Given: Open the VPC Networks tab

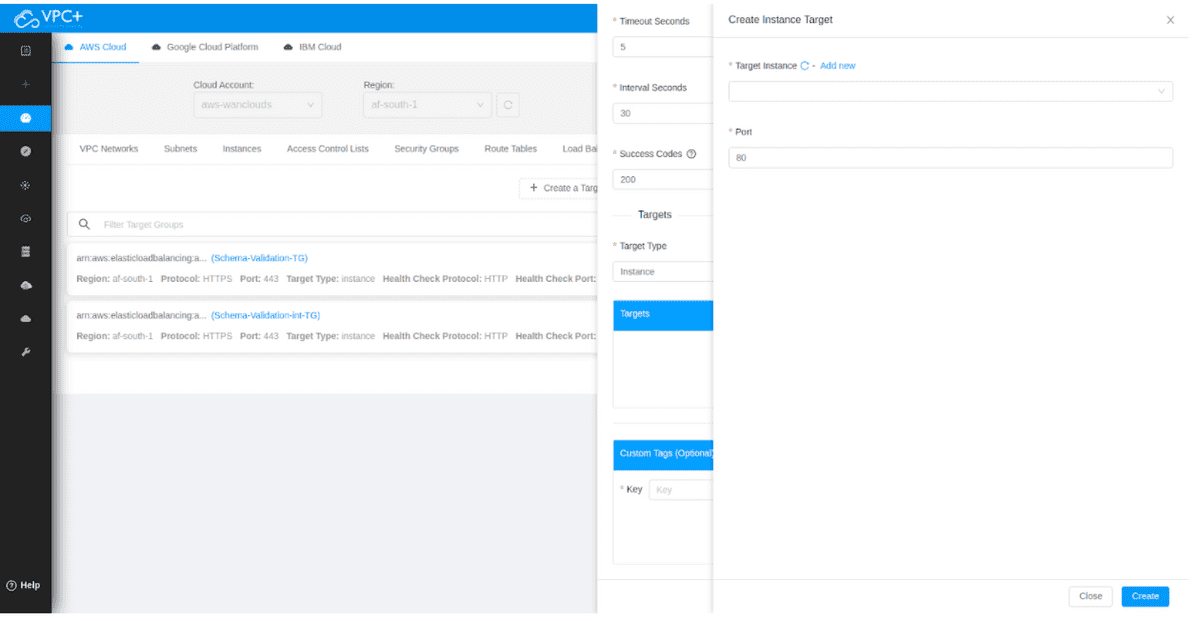Looking at the screenshot, I should [109, 149].
